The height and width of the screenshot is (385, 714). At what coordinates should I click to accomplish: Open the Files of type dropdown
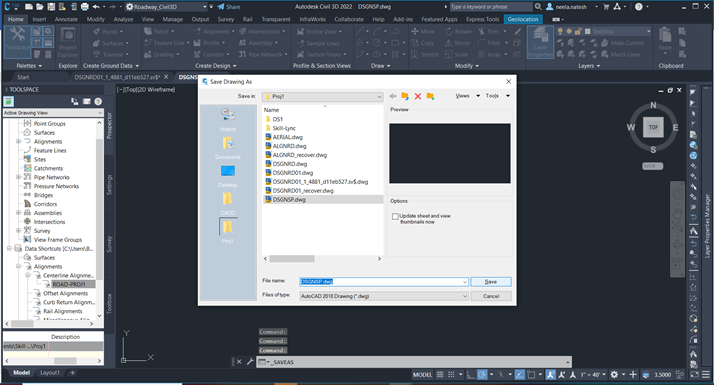tap(384, 296)
